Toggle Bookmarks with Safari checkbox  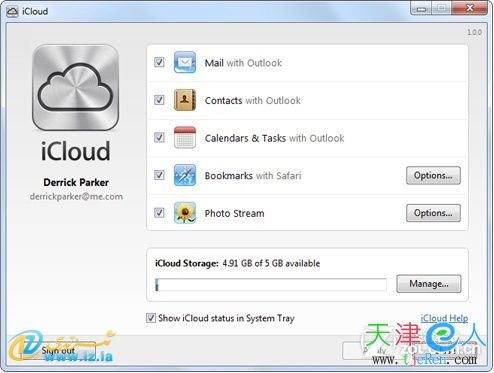tap(159, 175)
